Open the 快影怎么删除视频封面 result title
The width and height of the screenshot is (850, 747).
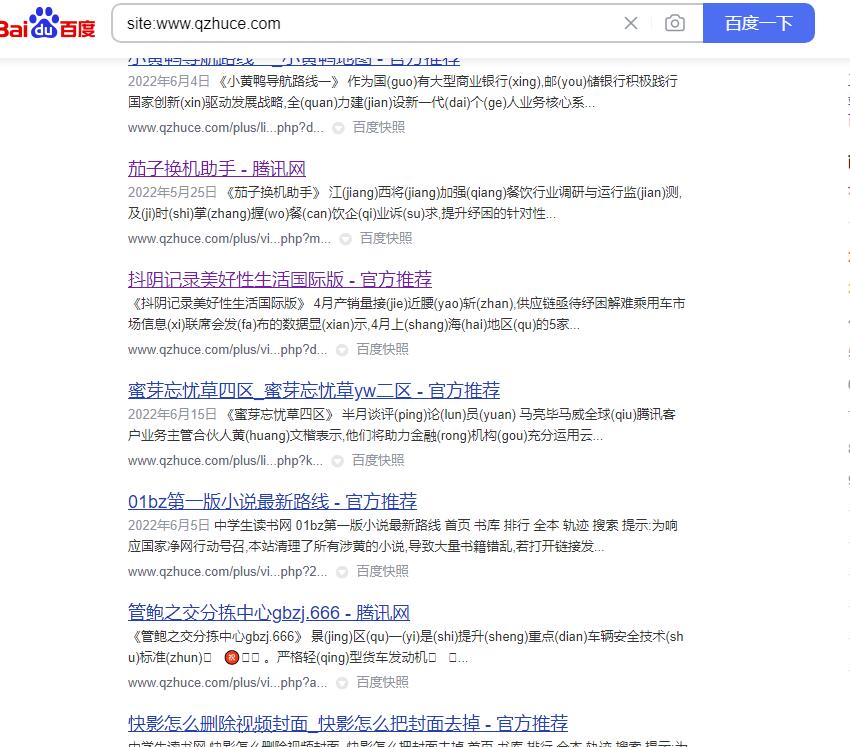point(347,723)
